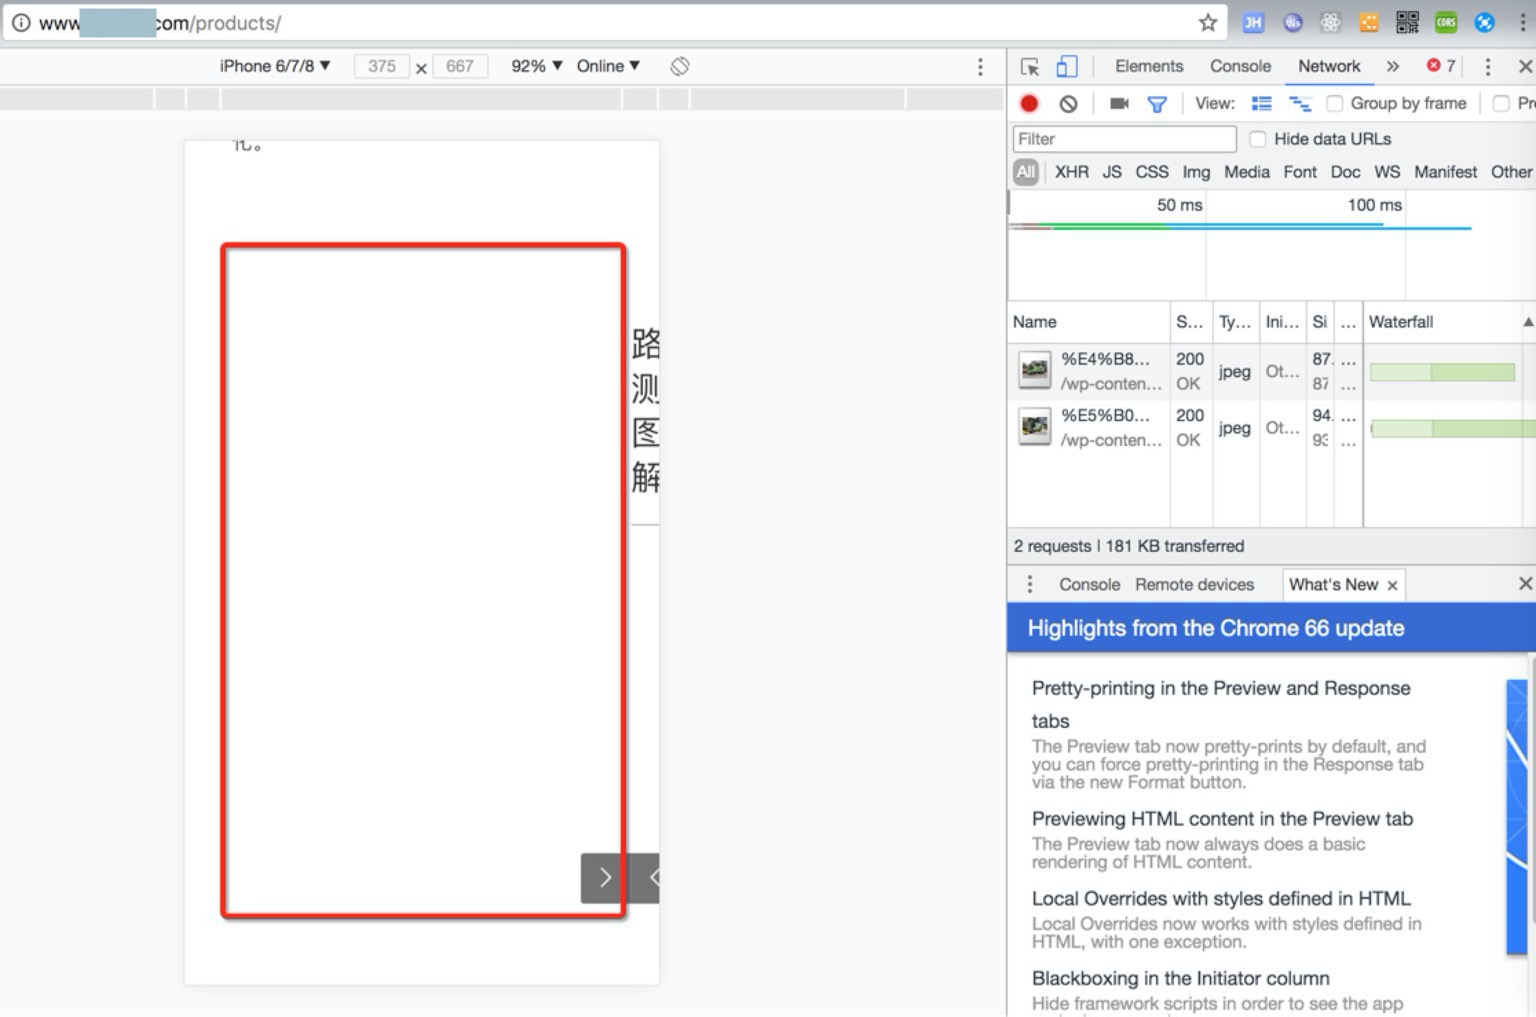Filter requests by WS
The height and width of the screenshot is (1017, 1536).
tap(1387, 172)
